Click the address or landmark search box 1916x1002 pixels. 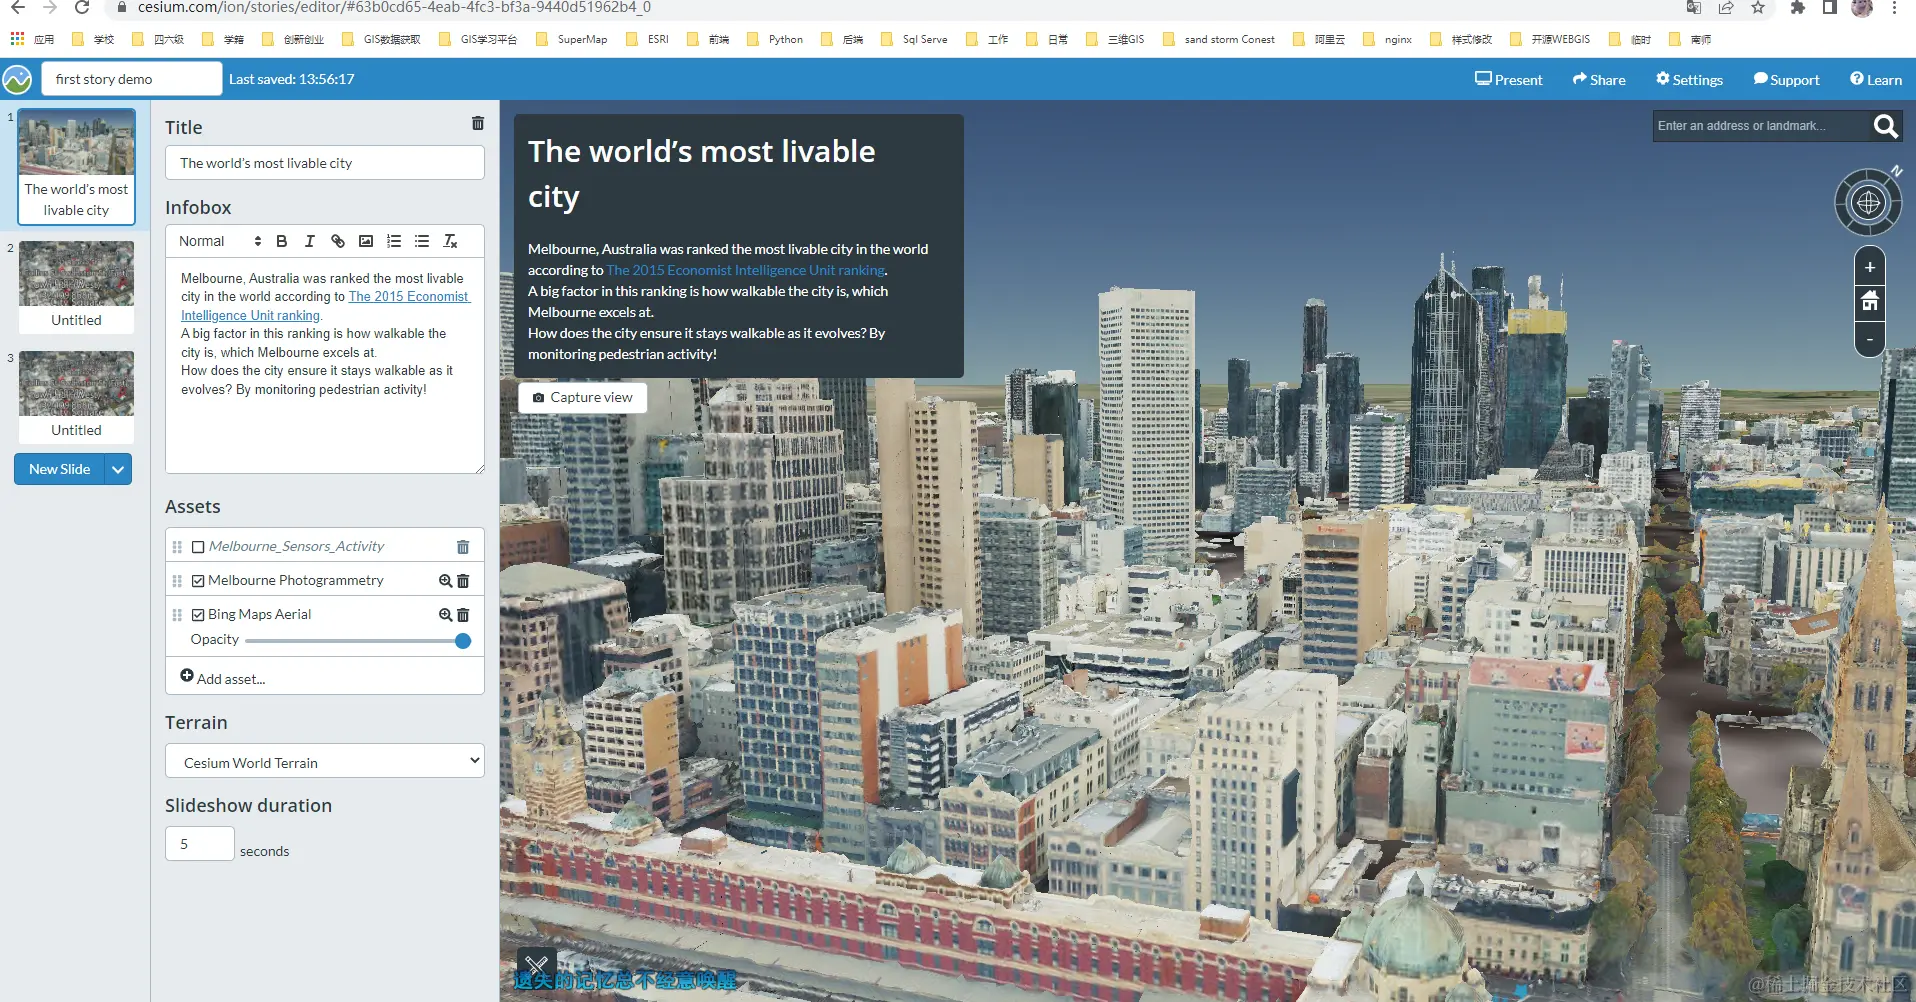pos(1762,126)
